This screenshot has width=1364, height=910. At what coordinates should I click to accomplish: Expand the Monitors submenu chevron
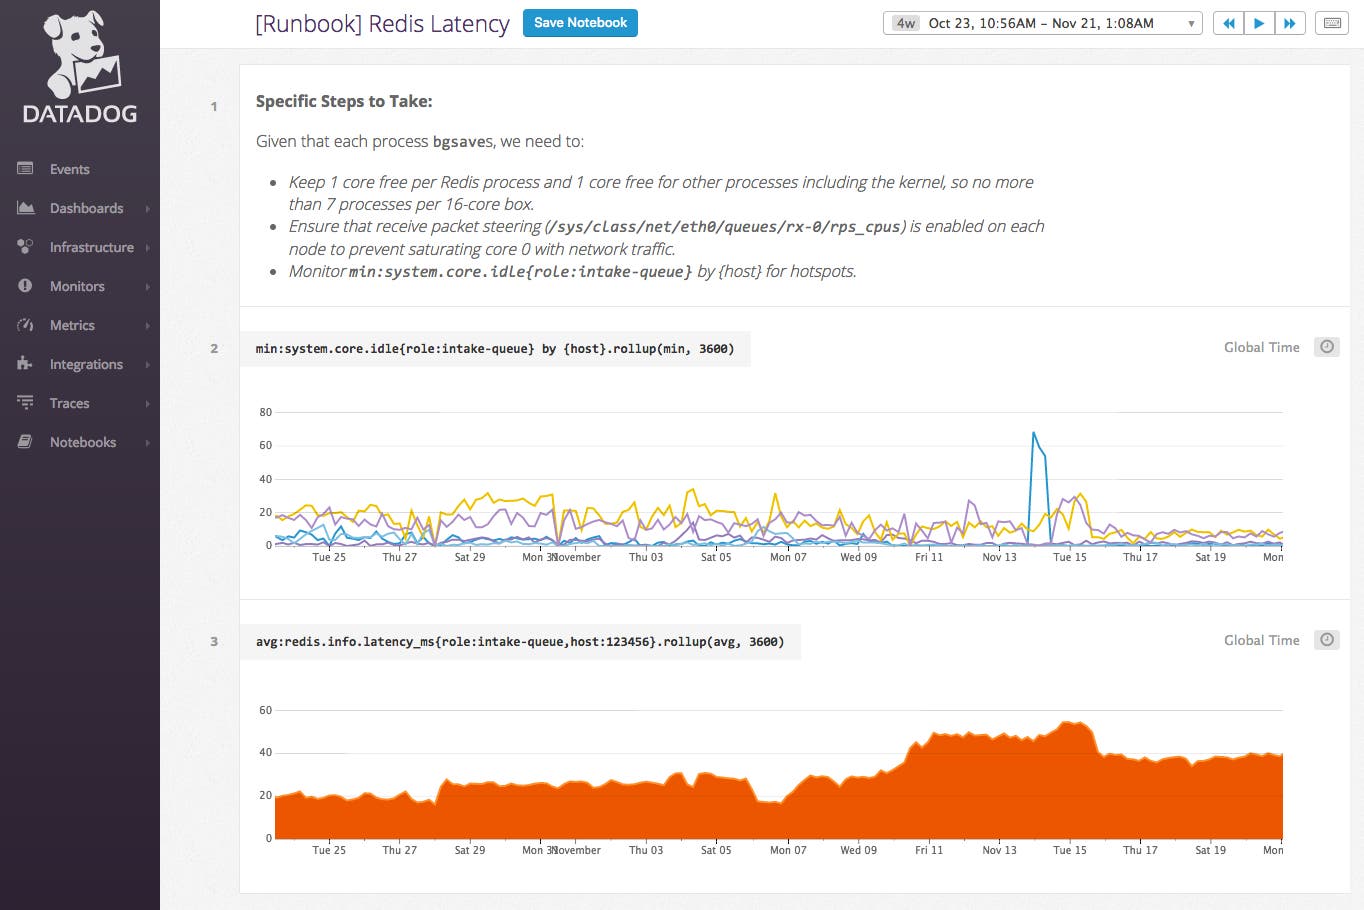tap(150, 286)
